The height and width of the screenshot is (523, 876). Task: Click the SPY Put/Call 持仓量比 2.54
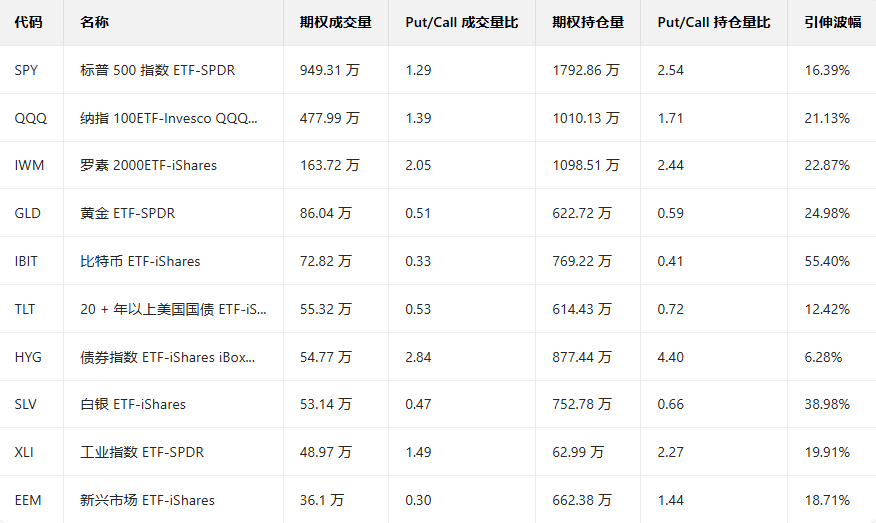pyautogui.click(x=671, y=70)
